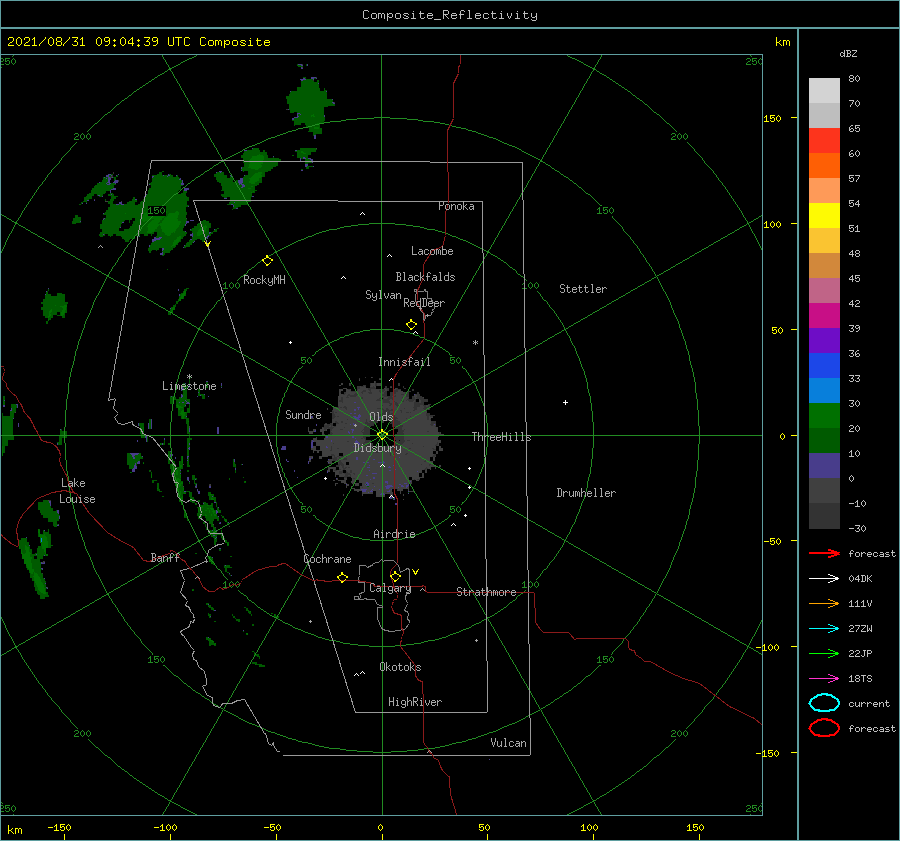The height and width of the screenshot is (841, 900).
Task: Select the yellow 54 dBZ color swatch
Action: coord(824,216)
